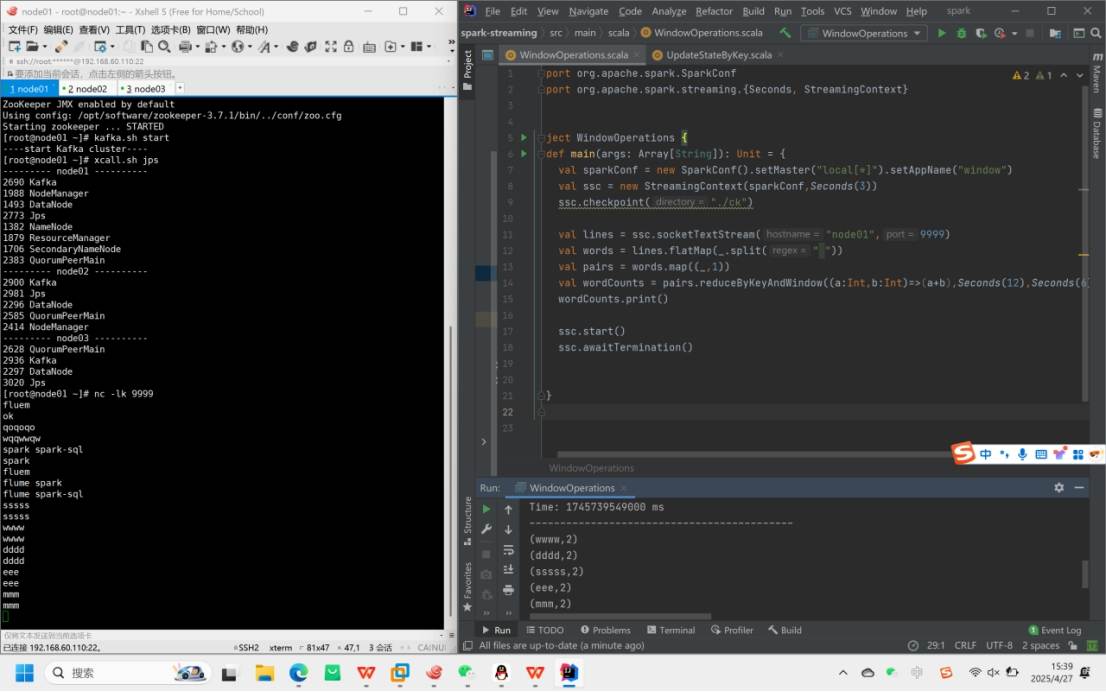
Task: Click the globe icon in Xshell toolbar
Action: 238,47
